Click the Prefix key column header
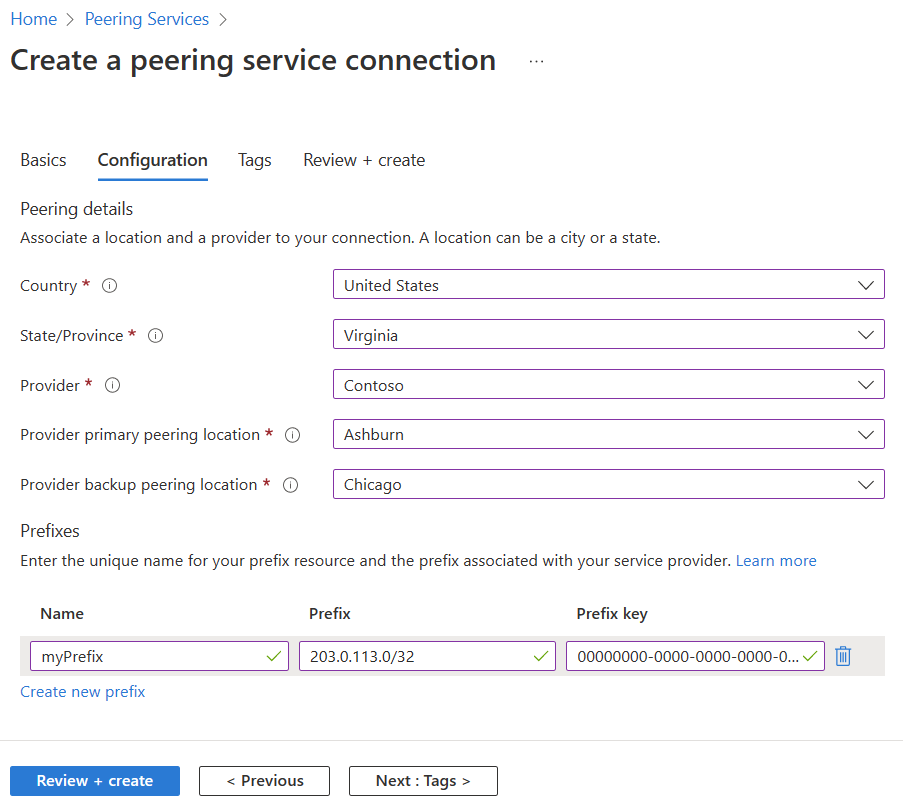This screenshot has width=903, height=808. pyautogui.click(x=612, y=614)
